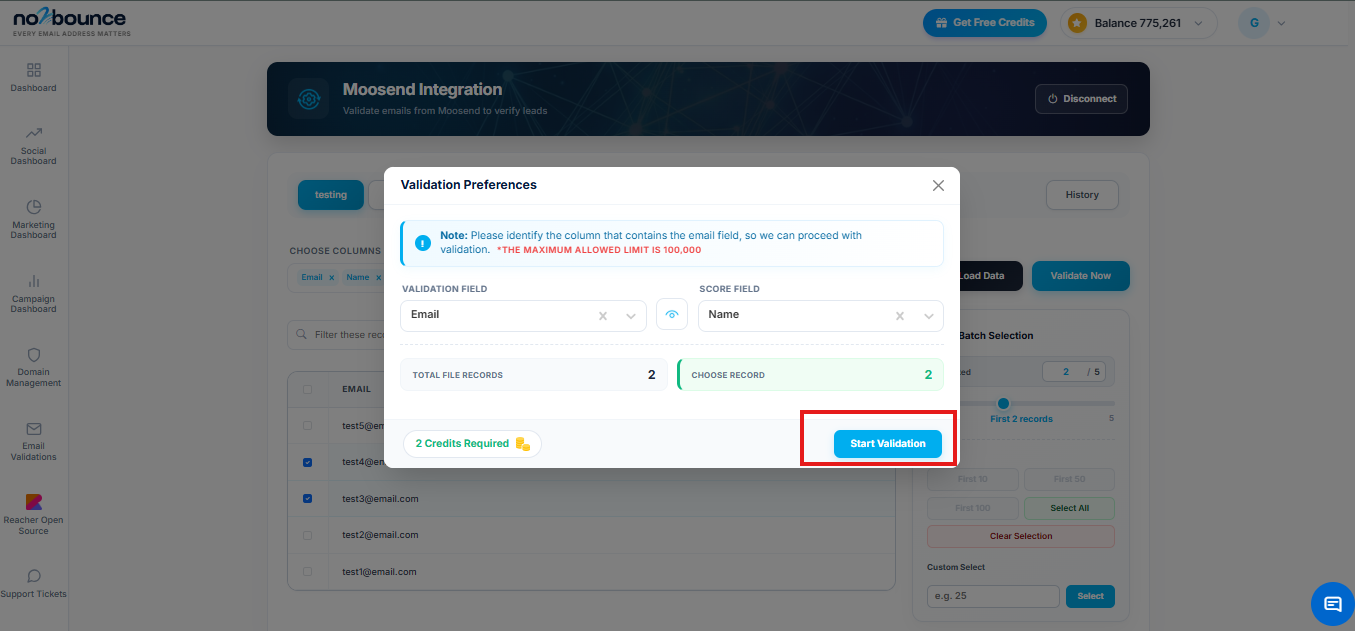Go to Marketing Dashboard sidebar item
Image resolution: width=1355 pixels, height=631 pixels.
coord(34,219)
